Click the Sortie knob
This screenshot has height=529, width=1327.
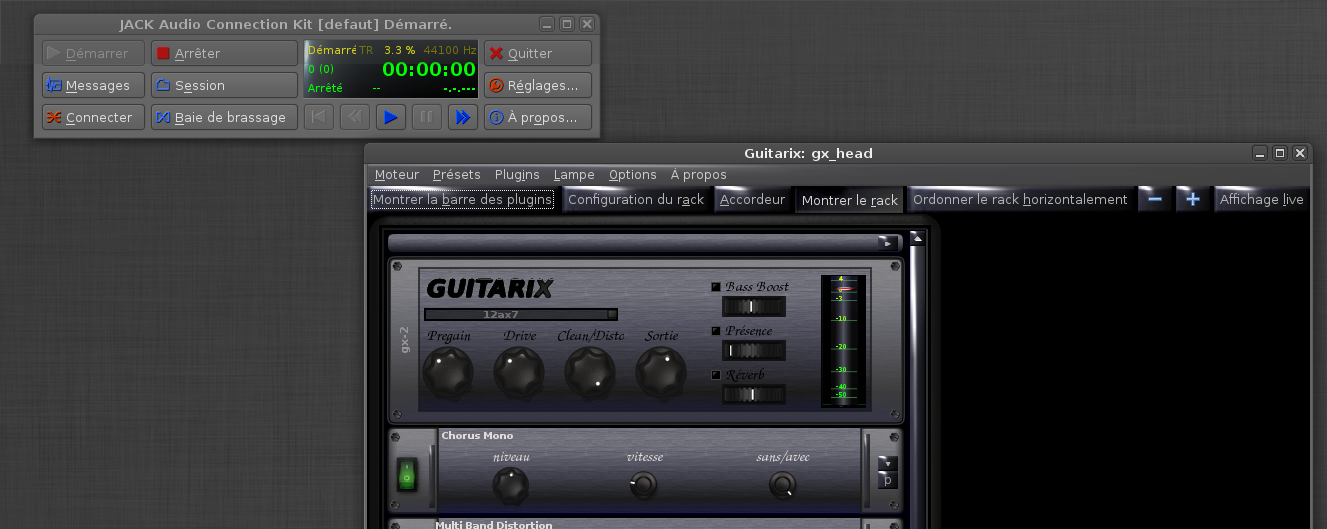(661, 372)
